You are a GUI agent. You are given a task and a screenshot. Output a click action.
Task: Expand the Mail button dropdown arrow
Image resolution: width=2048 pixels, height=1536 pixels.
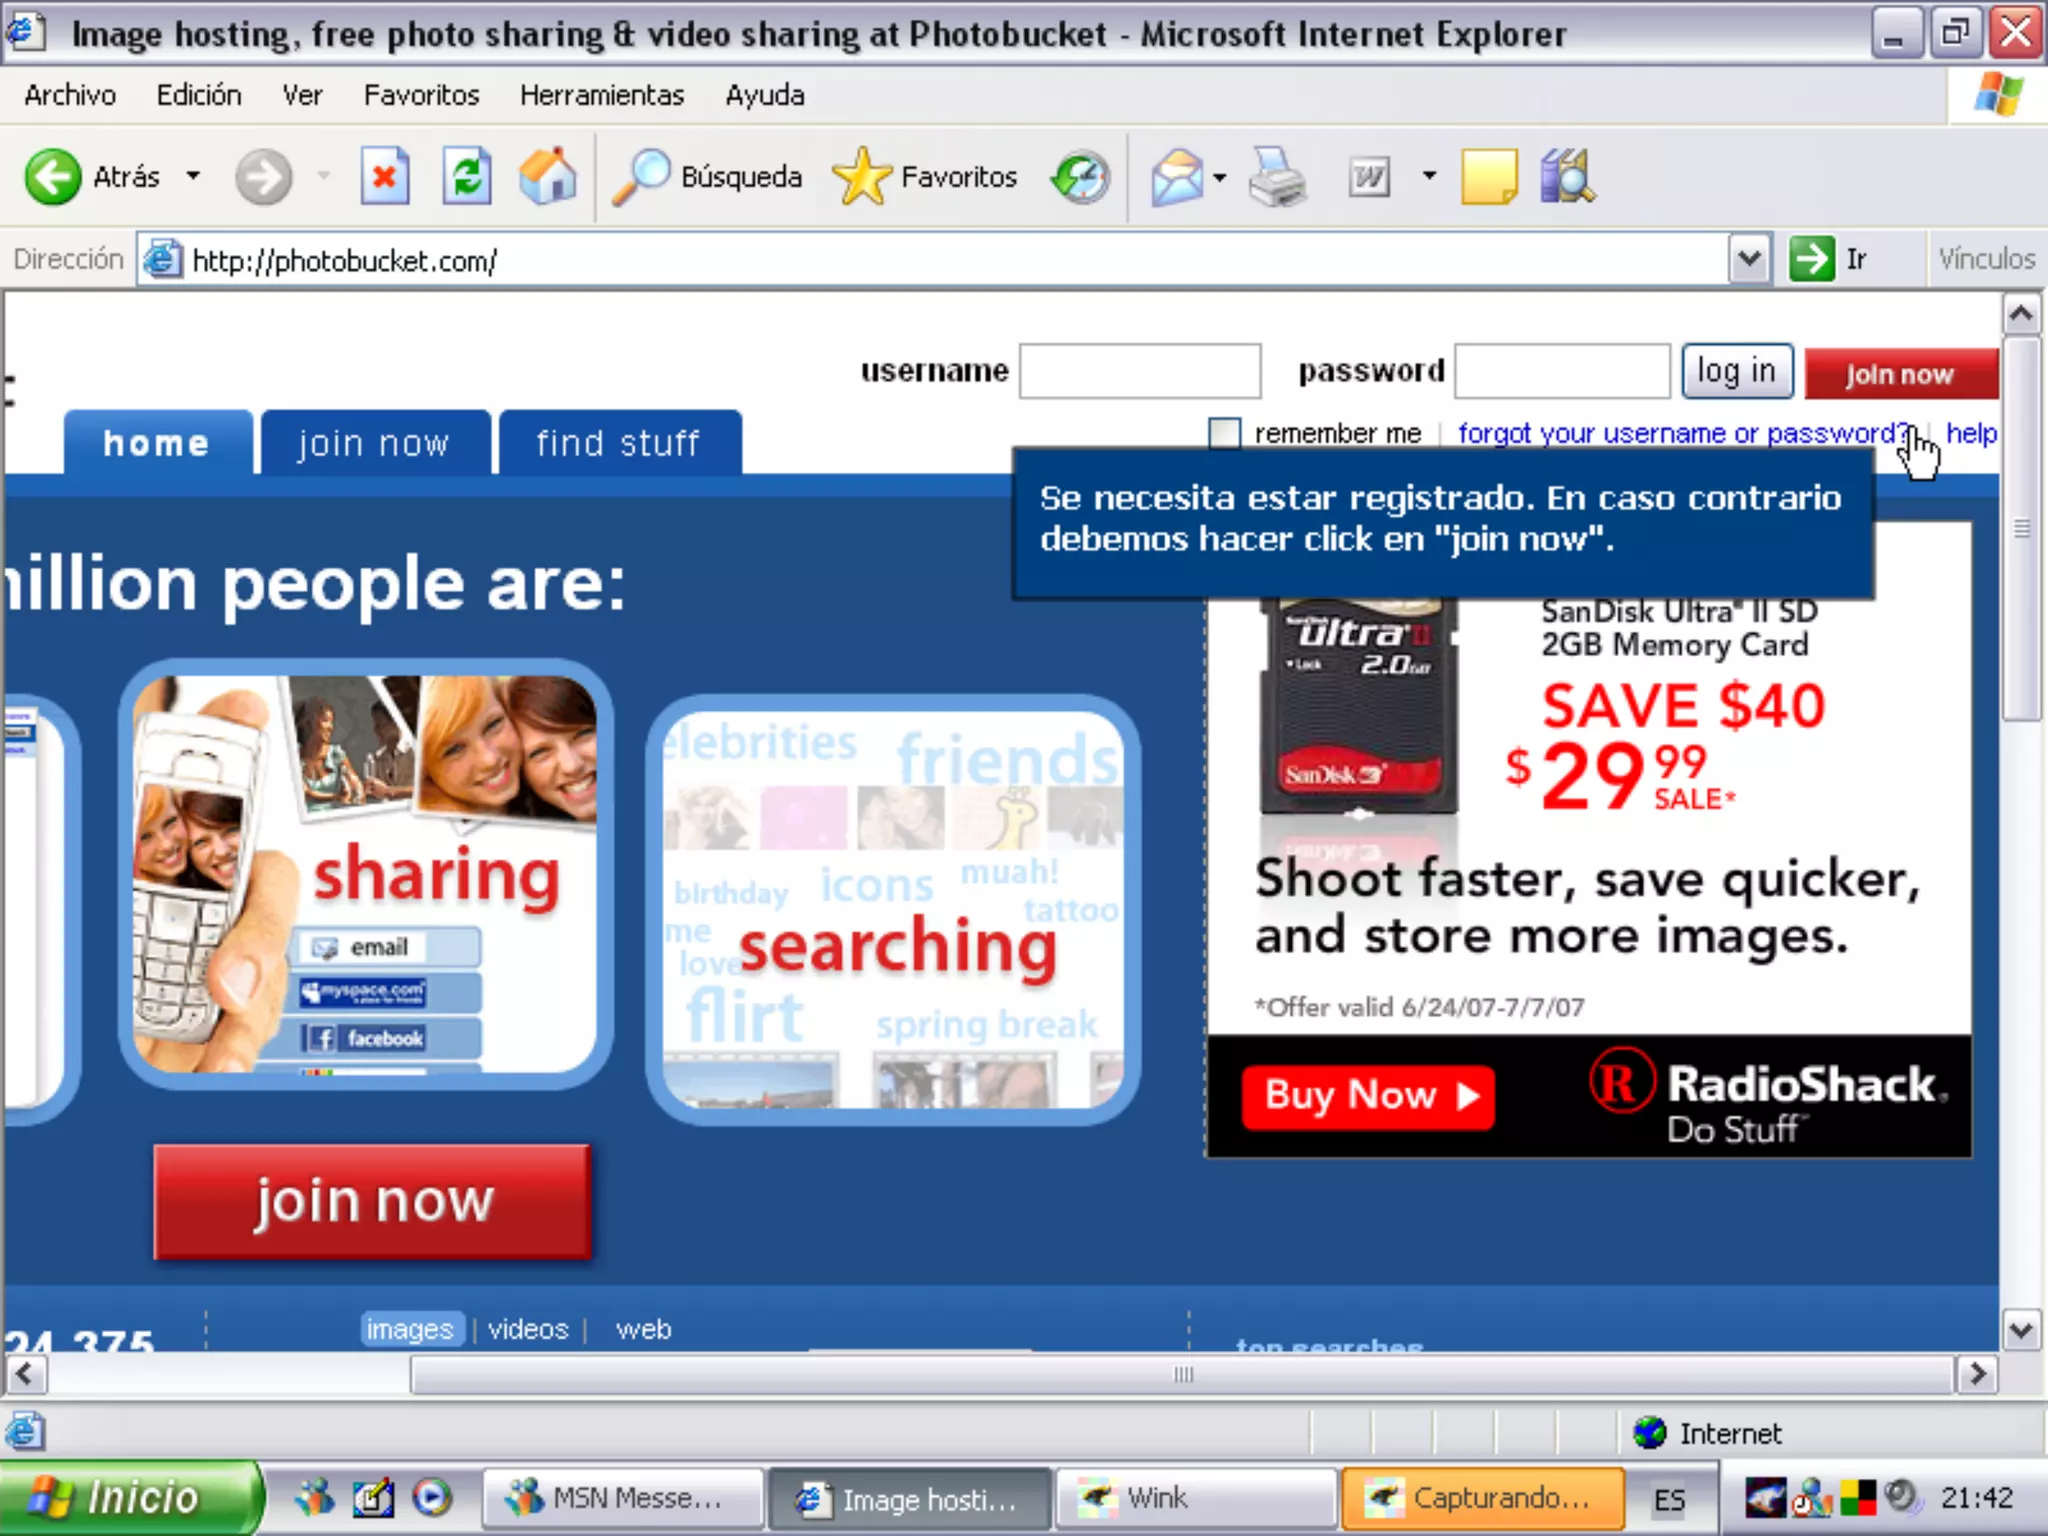[1220, 177]
